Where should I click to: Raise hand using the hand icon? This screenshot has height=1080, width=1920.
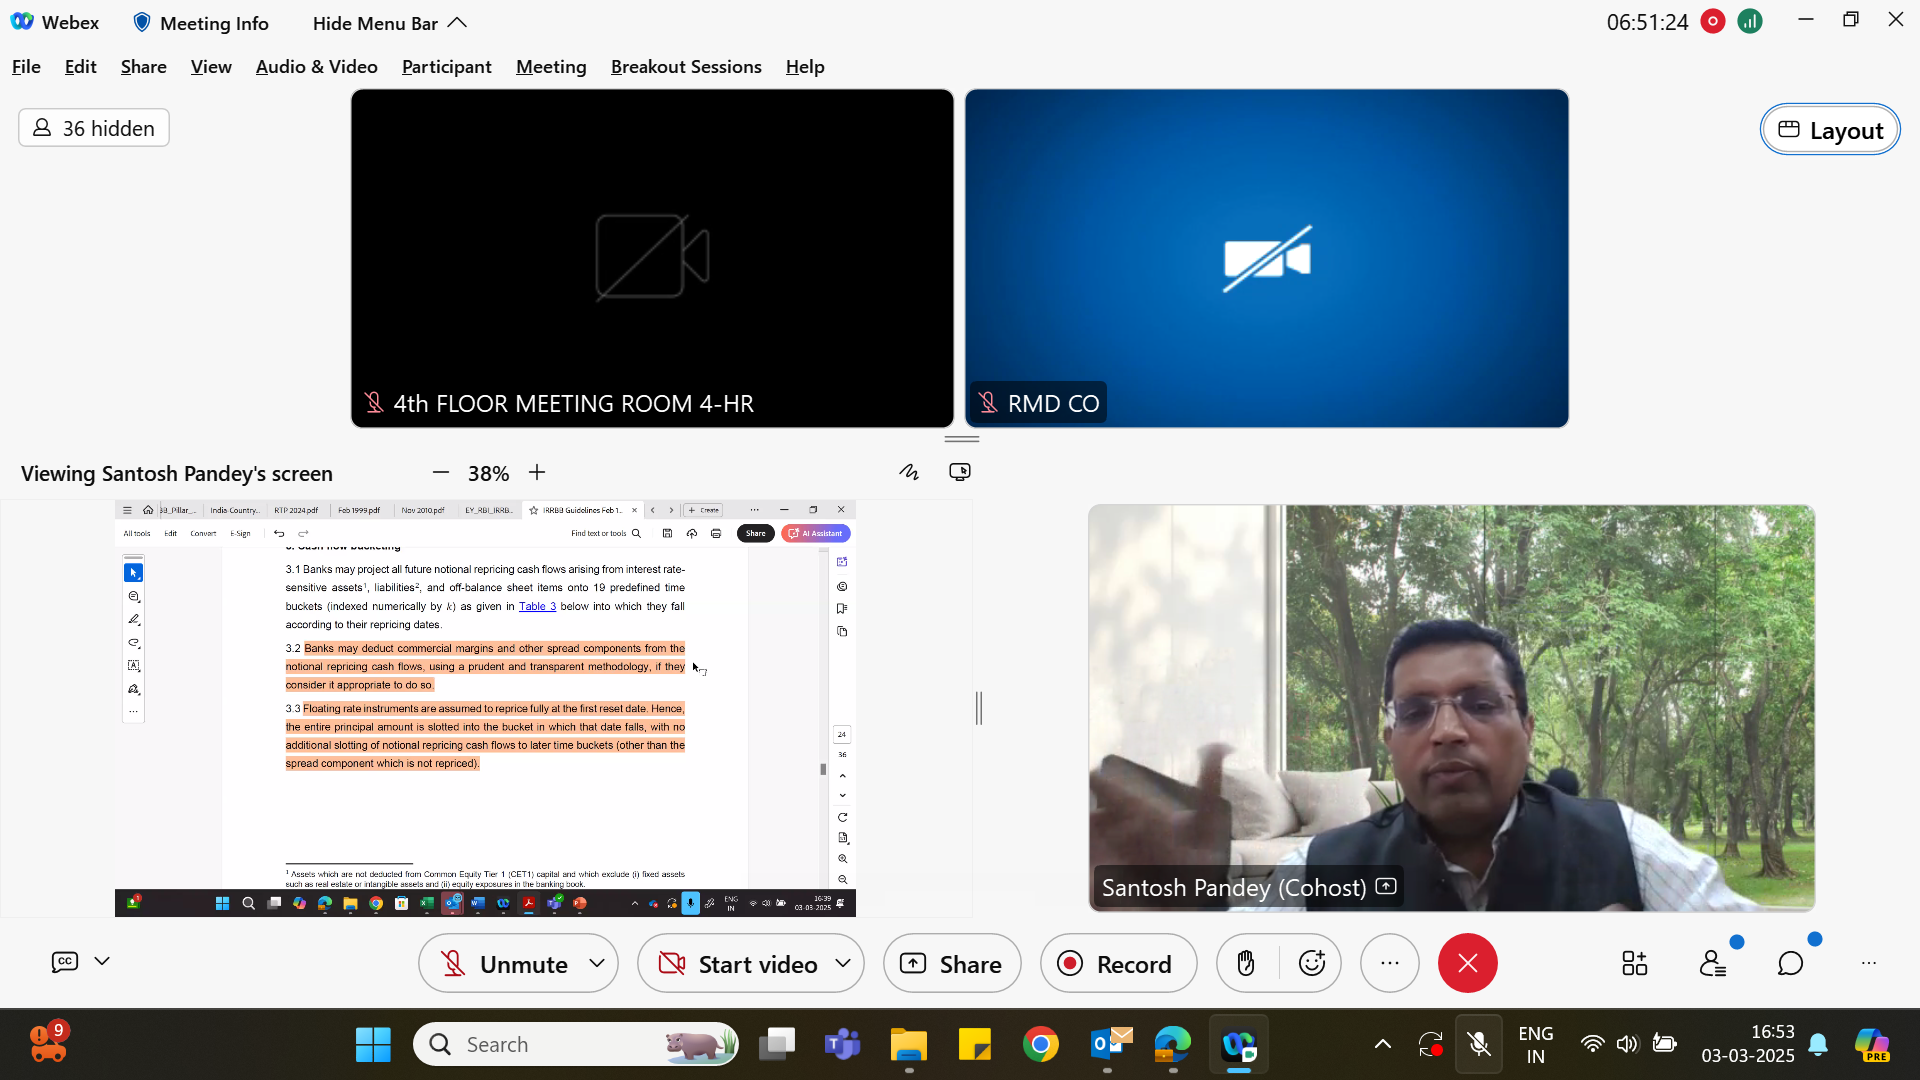pos(1246,964)
